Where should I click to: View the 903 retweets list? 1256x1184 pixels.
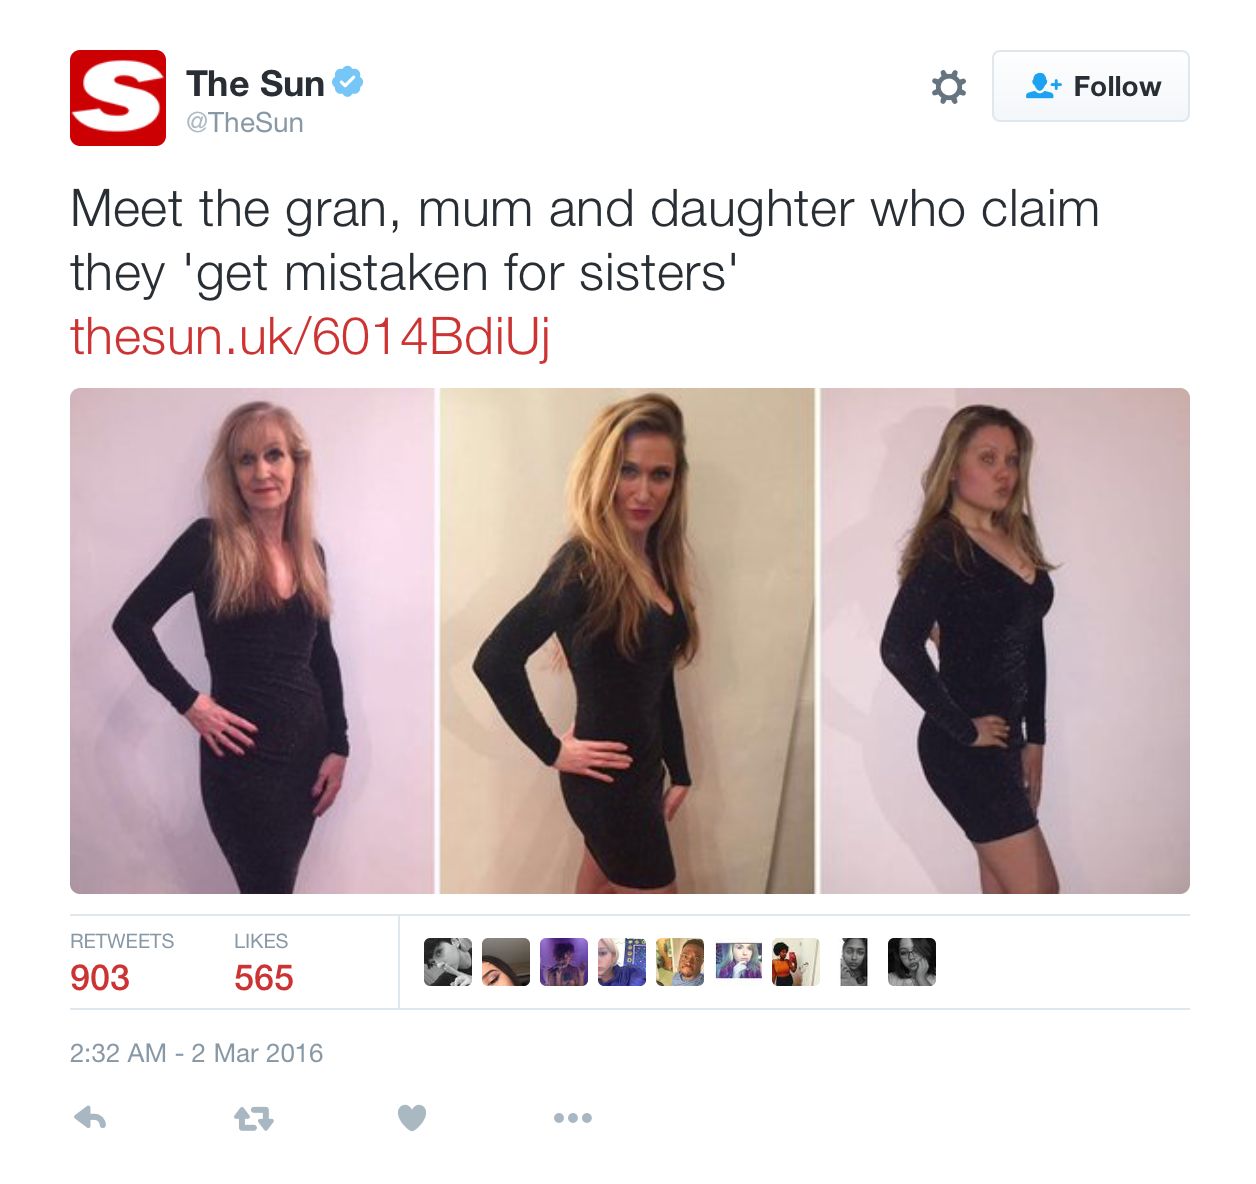pos(122,962)
